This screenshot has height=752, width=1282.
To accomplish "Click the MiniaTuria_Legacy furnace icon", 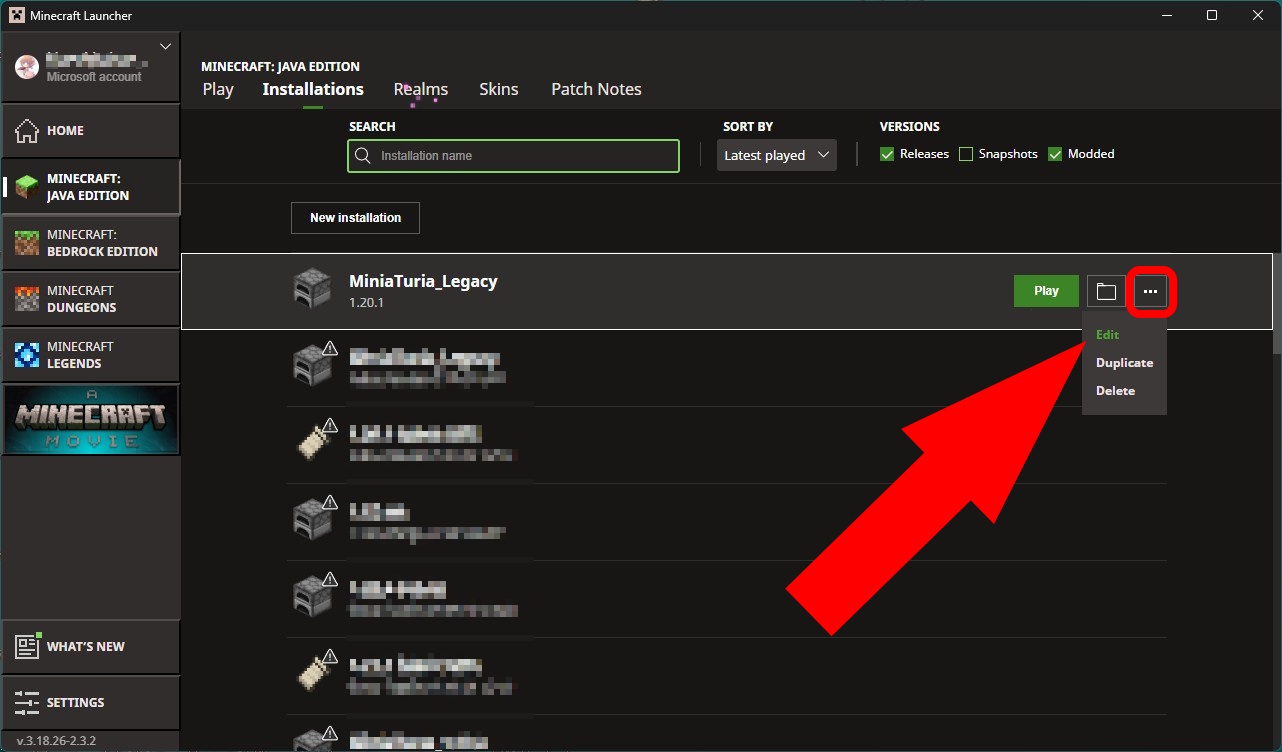I will click(312, 290).
